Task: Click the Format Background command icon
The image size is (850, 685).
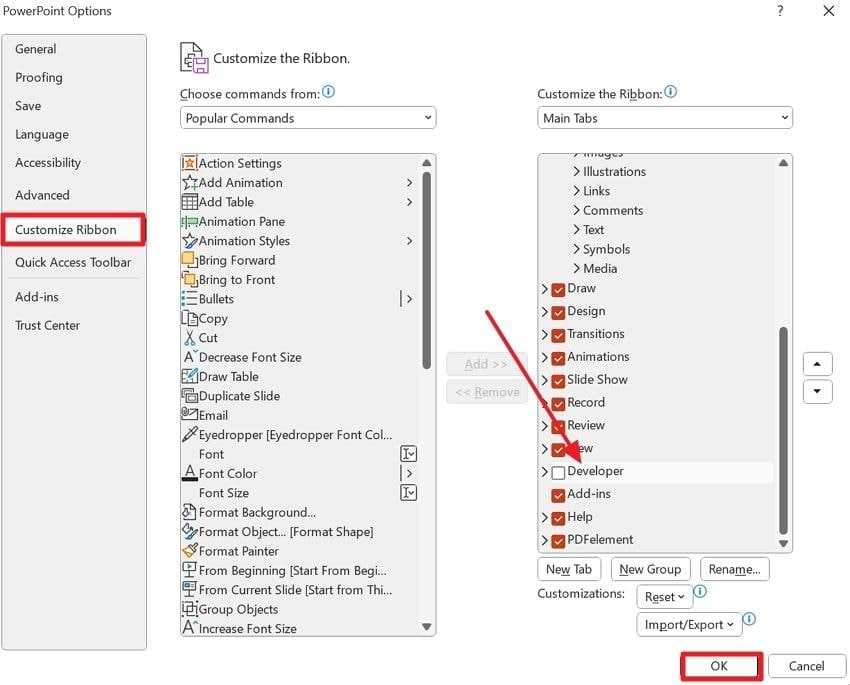Action: pos(190,512)
